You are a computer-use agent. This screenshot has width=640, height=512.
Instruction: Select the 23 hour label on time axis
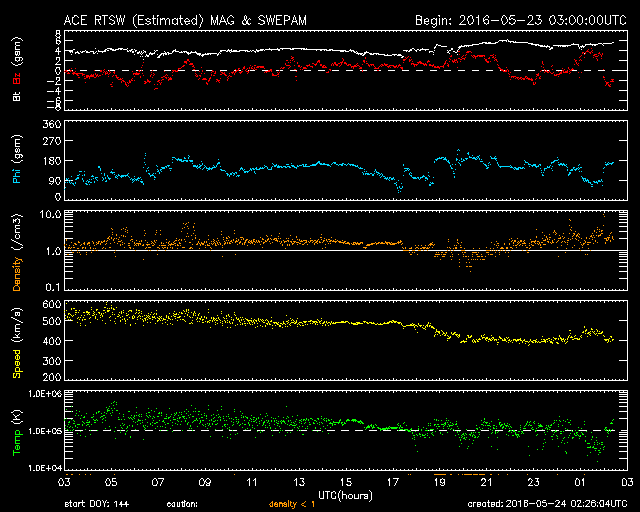coord(533,482)
